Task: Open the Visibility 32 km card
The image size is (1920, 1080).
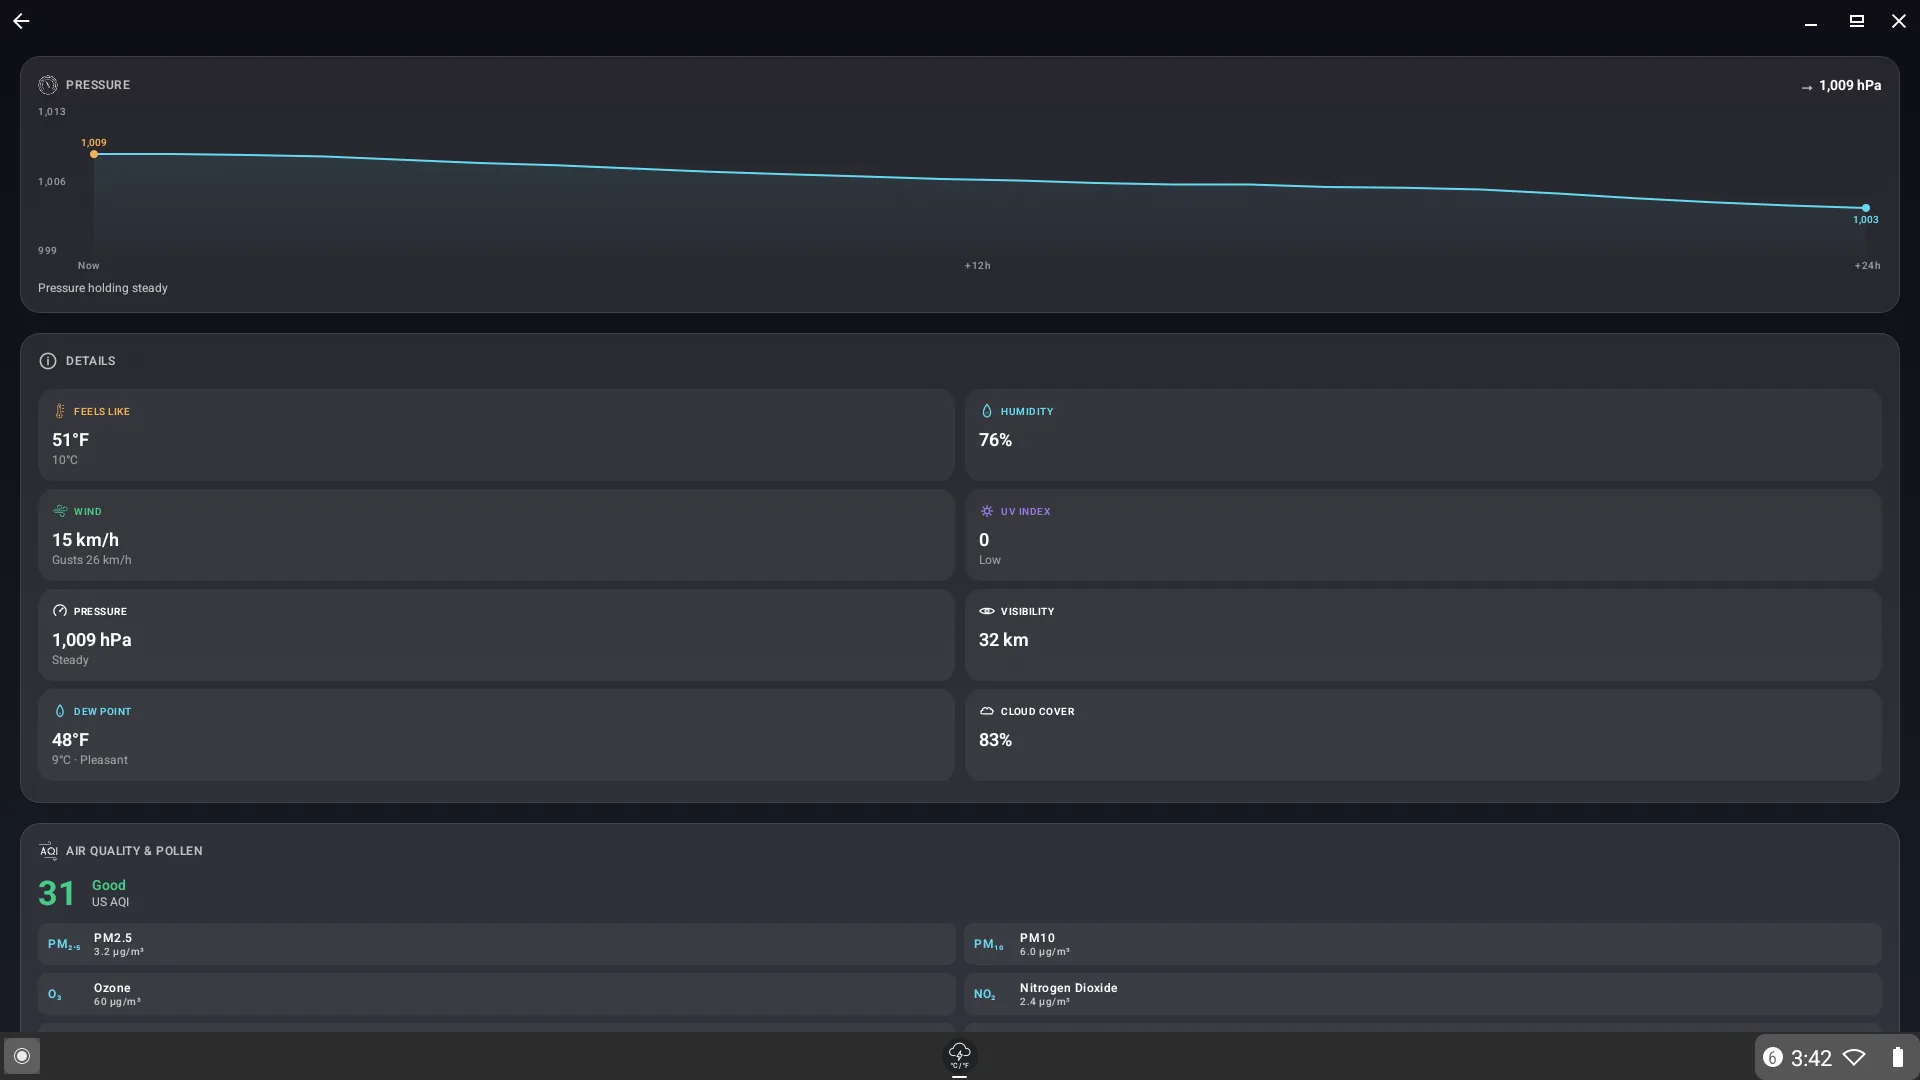Action: point(1423,635)
